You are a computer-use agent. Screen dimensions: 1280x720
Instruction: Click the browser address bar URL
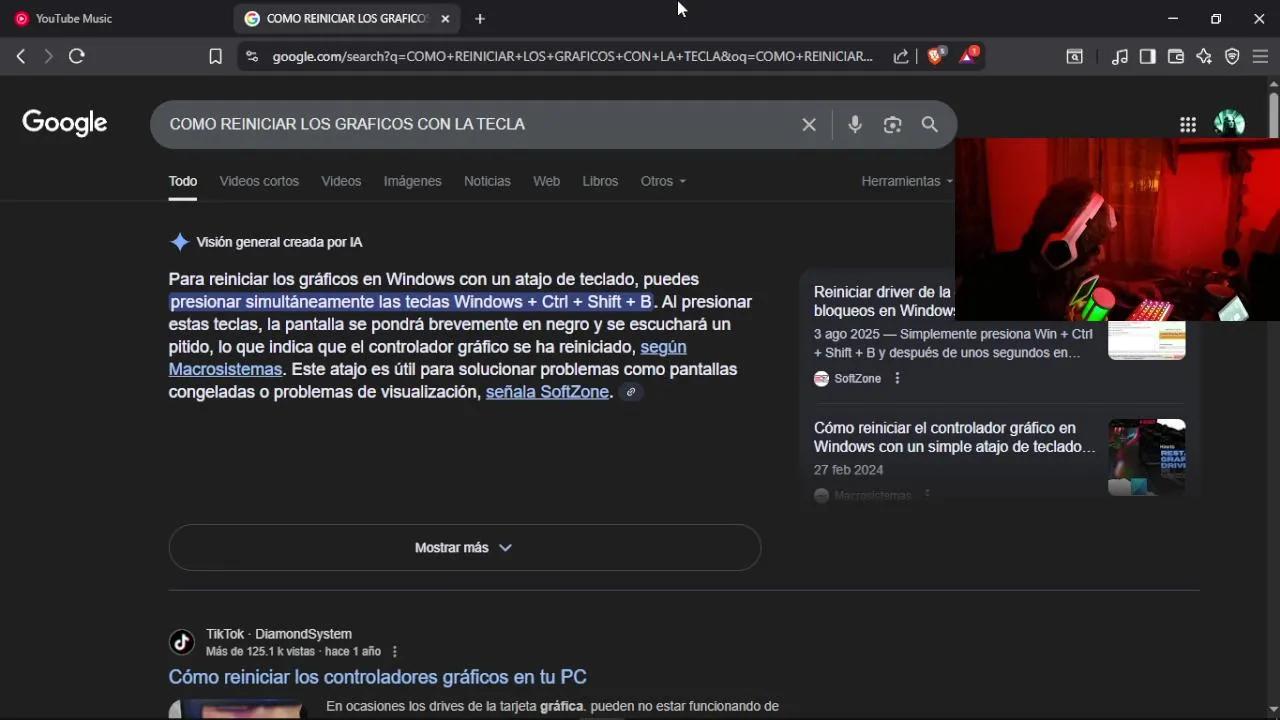(572, 57)
